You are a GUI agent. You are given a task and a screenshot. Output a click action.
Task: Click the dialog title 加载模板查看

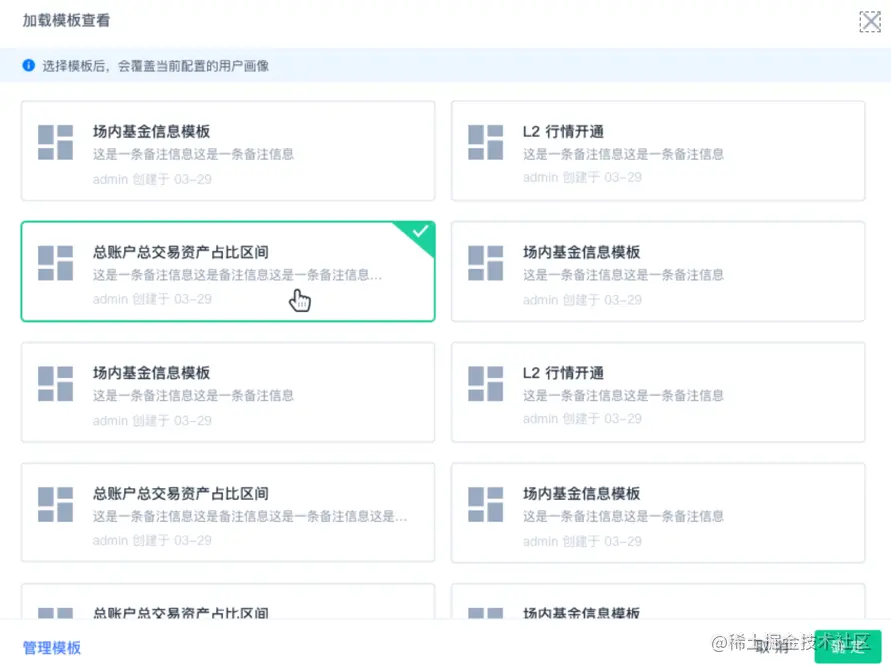point(66,20)
